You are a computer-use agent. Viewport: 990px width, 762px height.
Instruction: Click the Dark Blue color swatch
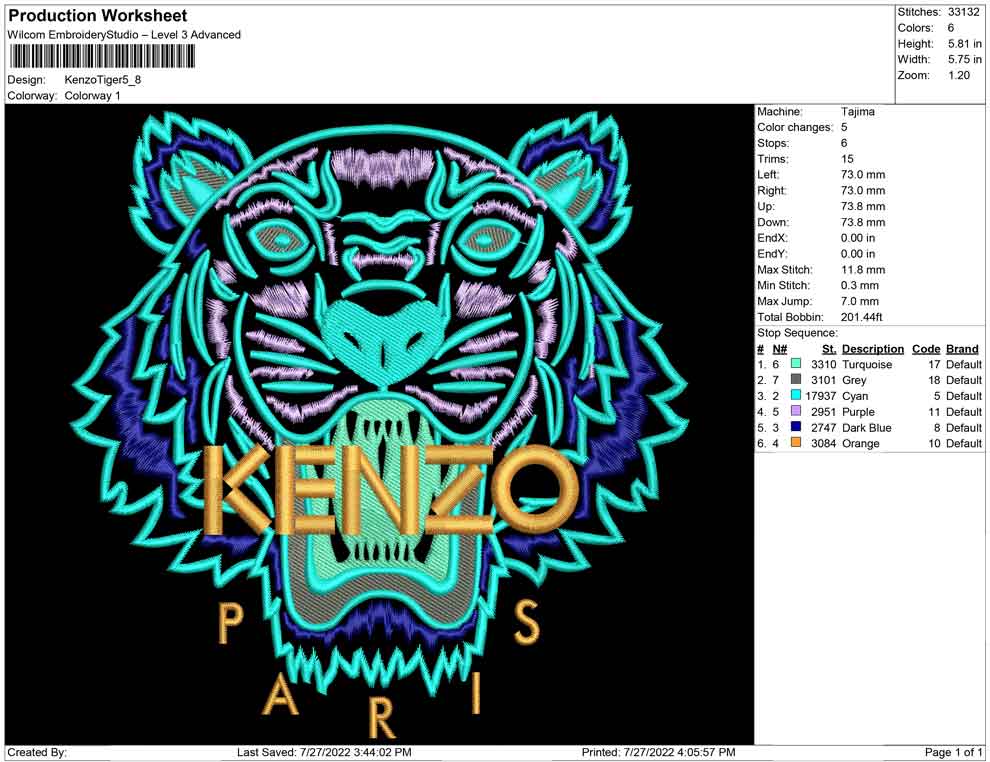coord(796,427)
